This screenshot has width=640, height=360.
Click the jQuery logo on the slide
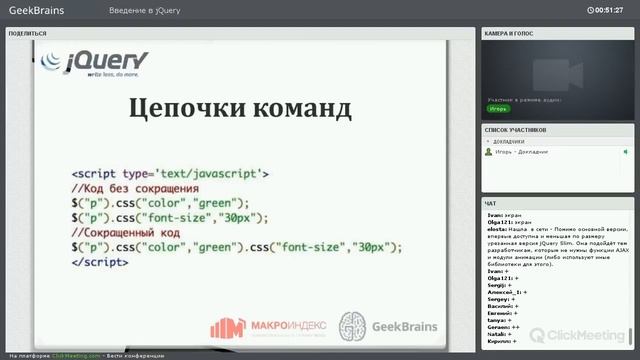click(x=94, y=62)
